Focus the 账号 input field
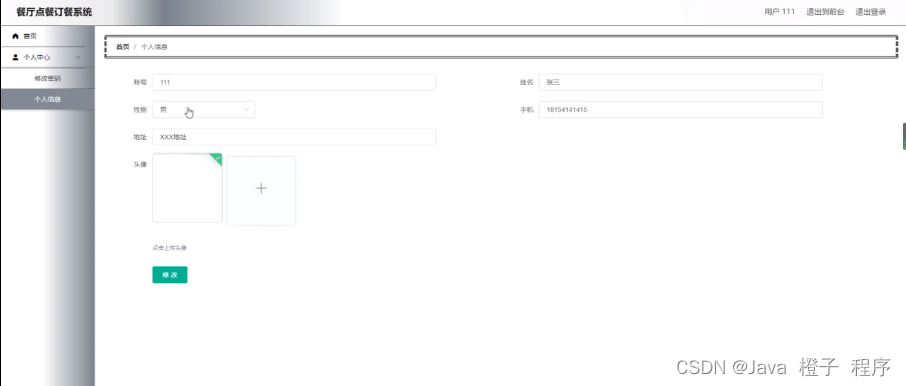 (294, 82)
